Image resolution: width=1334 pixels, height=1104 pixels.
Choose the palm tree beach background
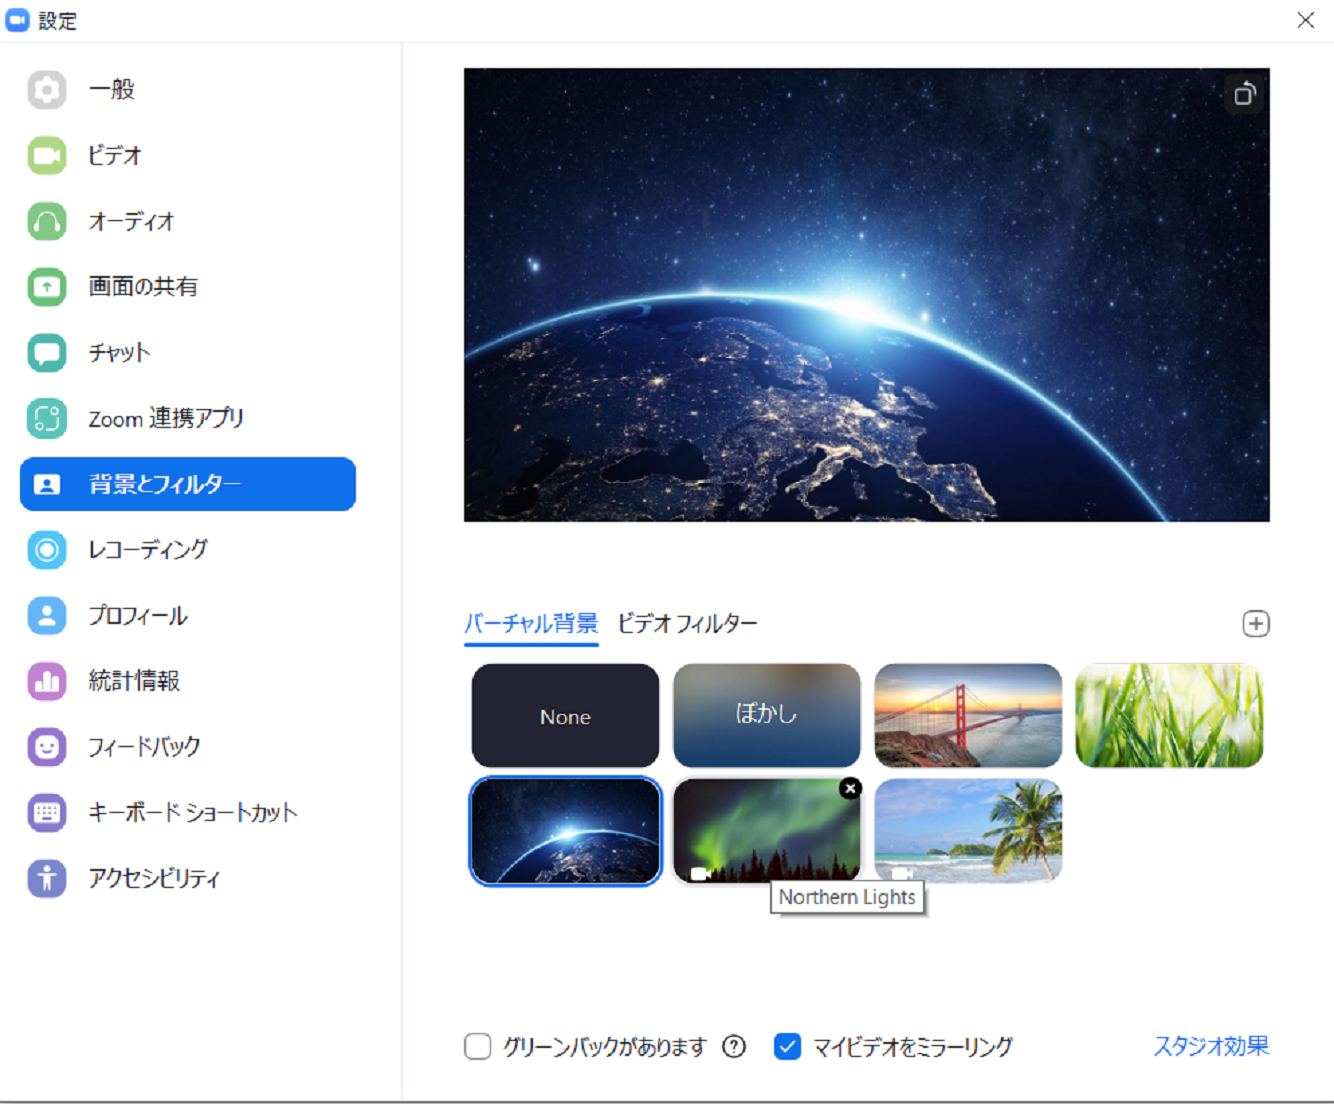968,831
